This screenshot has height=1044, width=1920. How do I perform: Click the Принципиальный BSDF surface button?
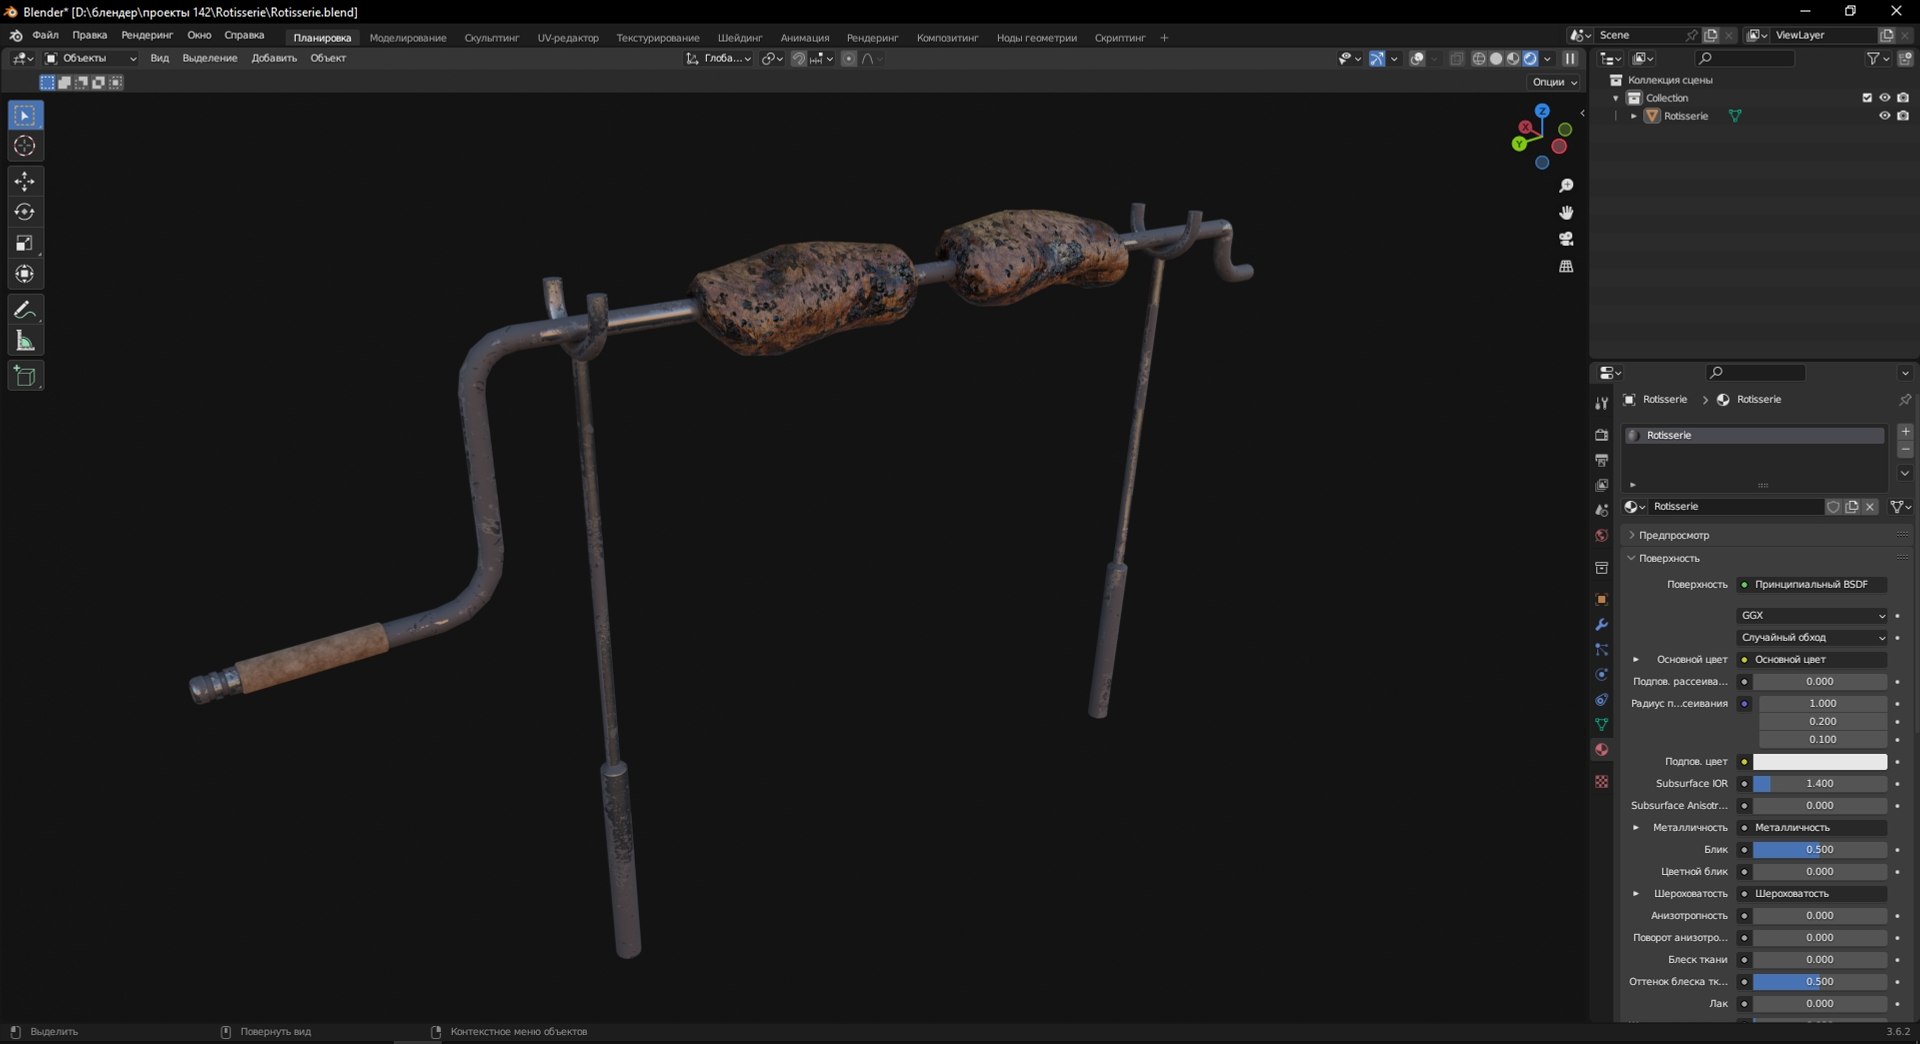point(1811,585)
